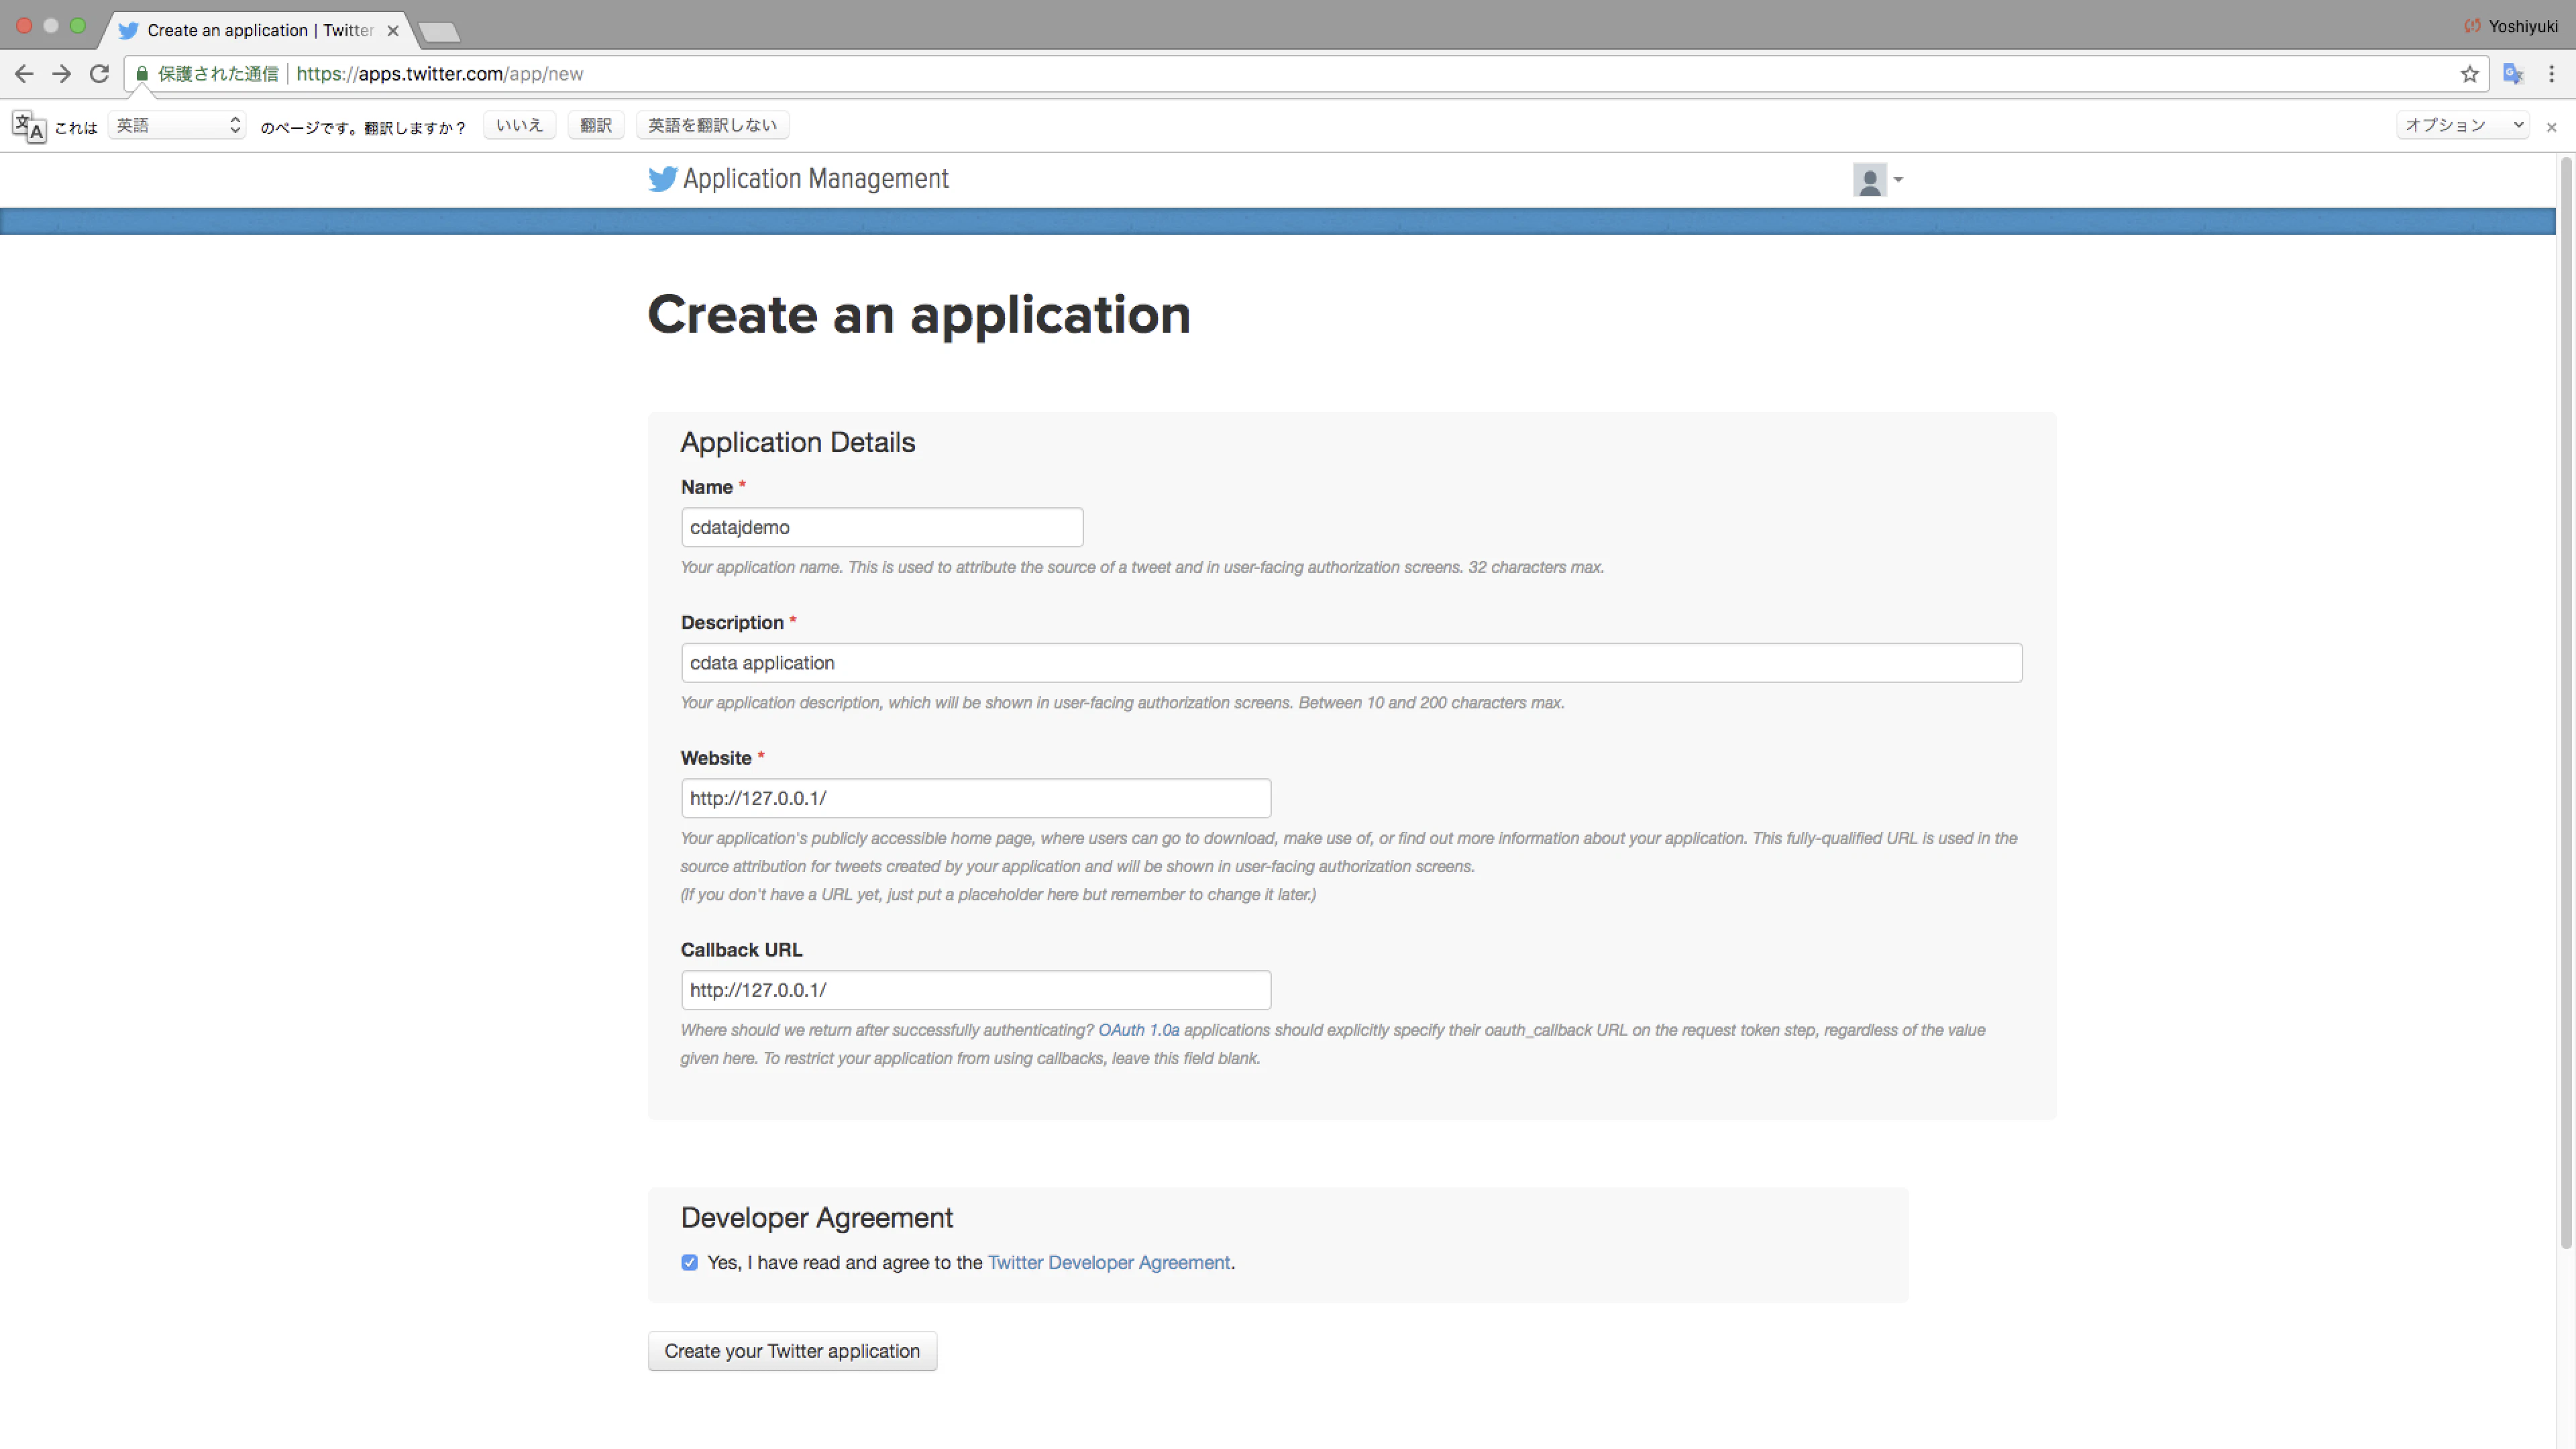
Task: Click the translate bar language icon
Action: (29, 126)
